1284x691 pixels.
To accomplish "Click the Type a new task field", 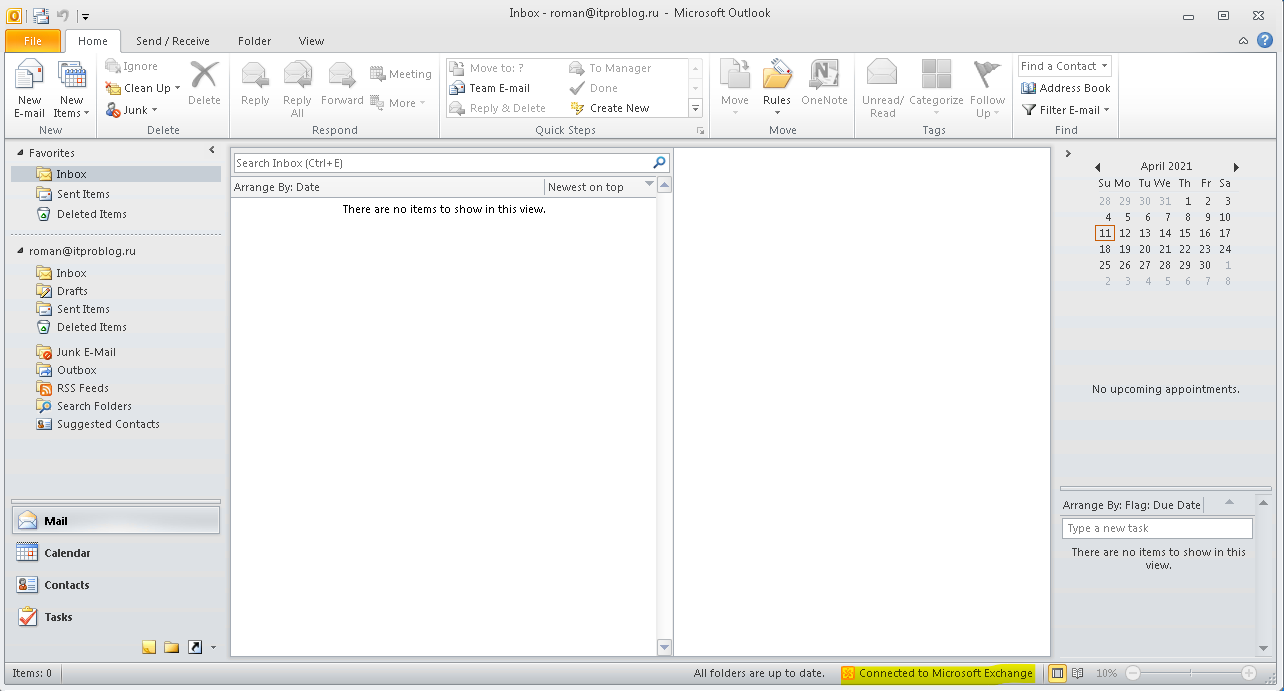I will click(1156, 528).
